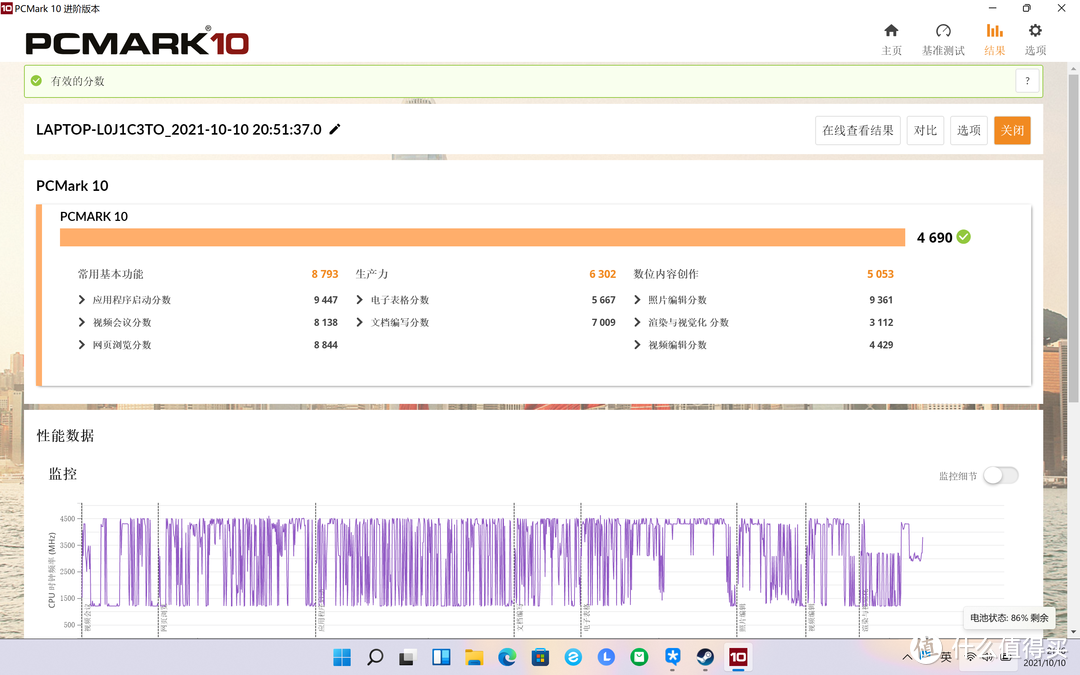Open the blue 'e' browser icon on taskbar

pos(573,657)
